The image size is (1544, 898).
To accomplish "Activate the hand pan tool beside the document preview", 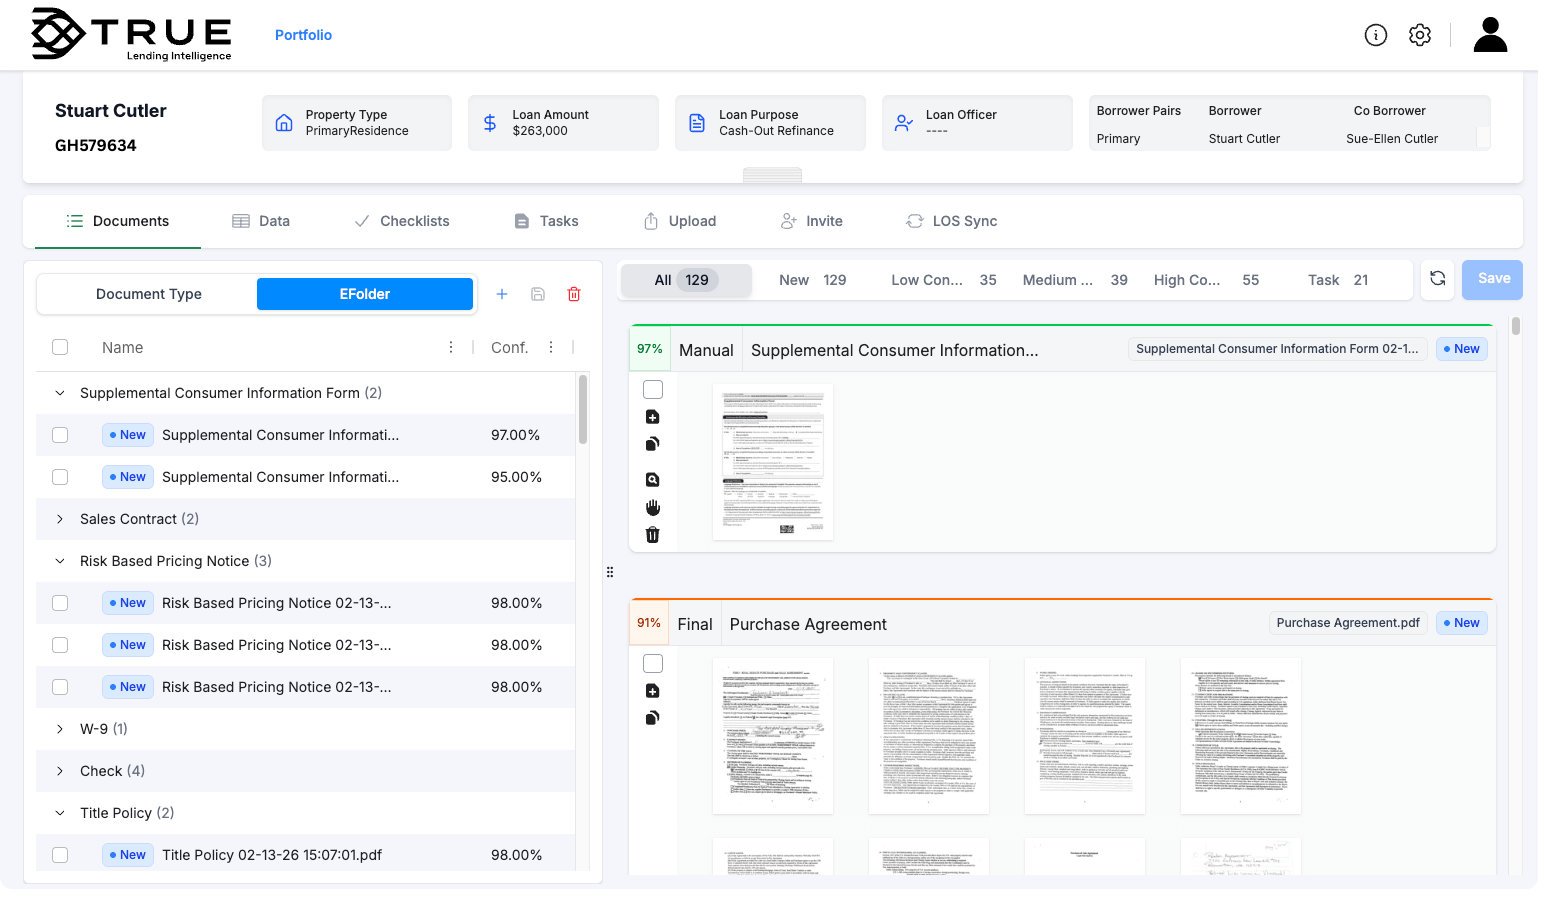I will (652, 507).
